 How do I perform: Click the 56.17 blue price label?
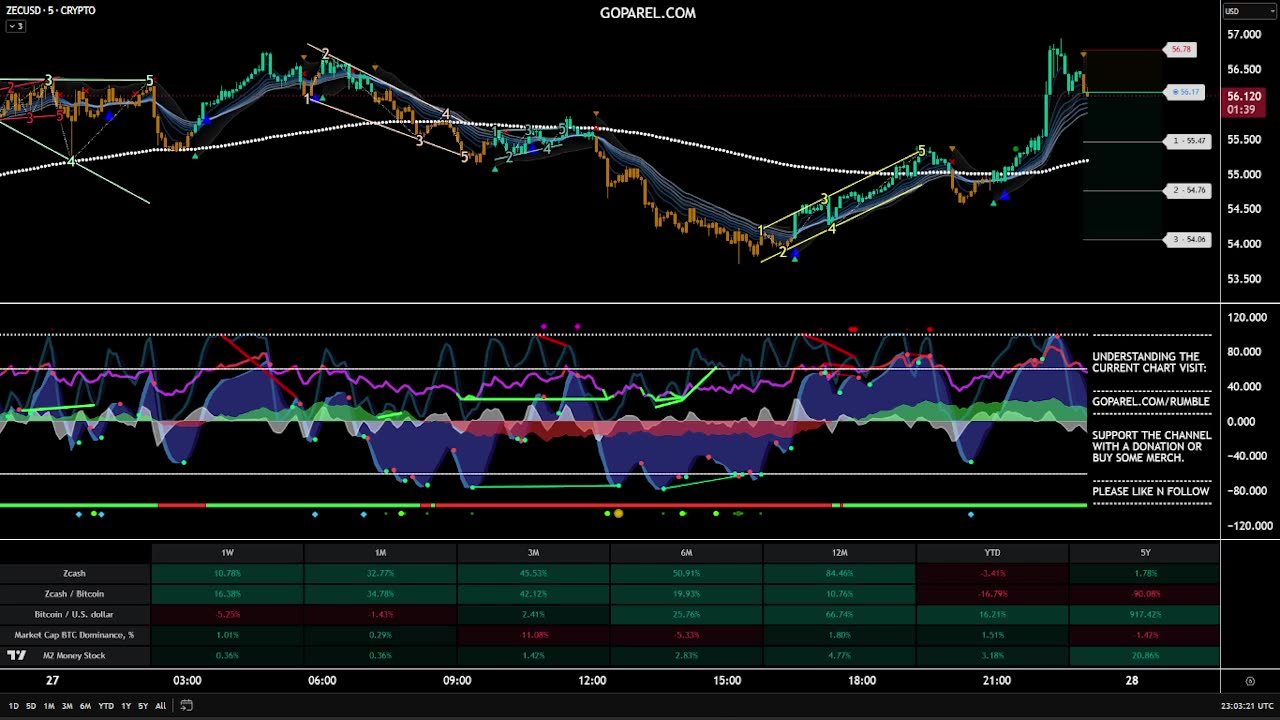tap(1186, 92)
